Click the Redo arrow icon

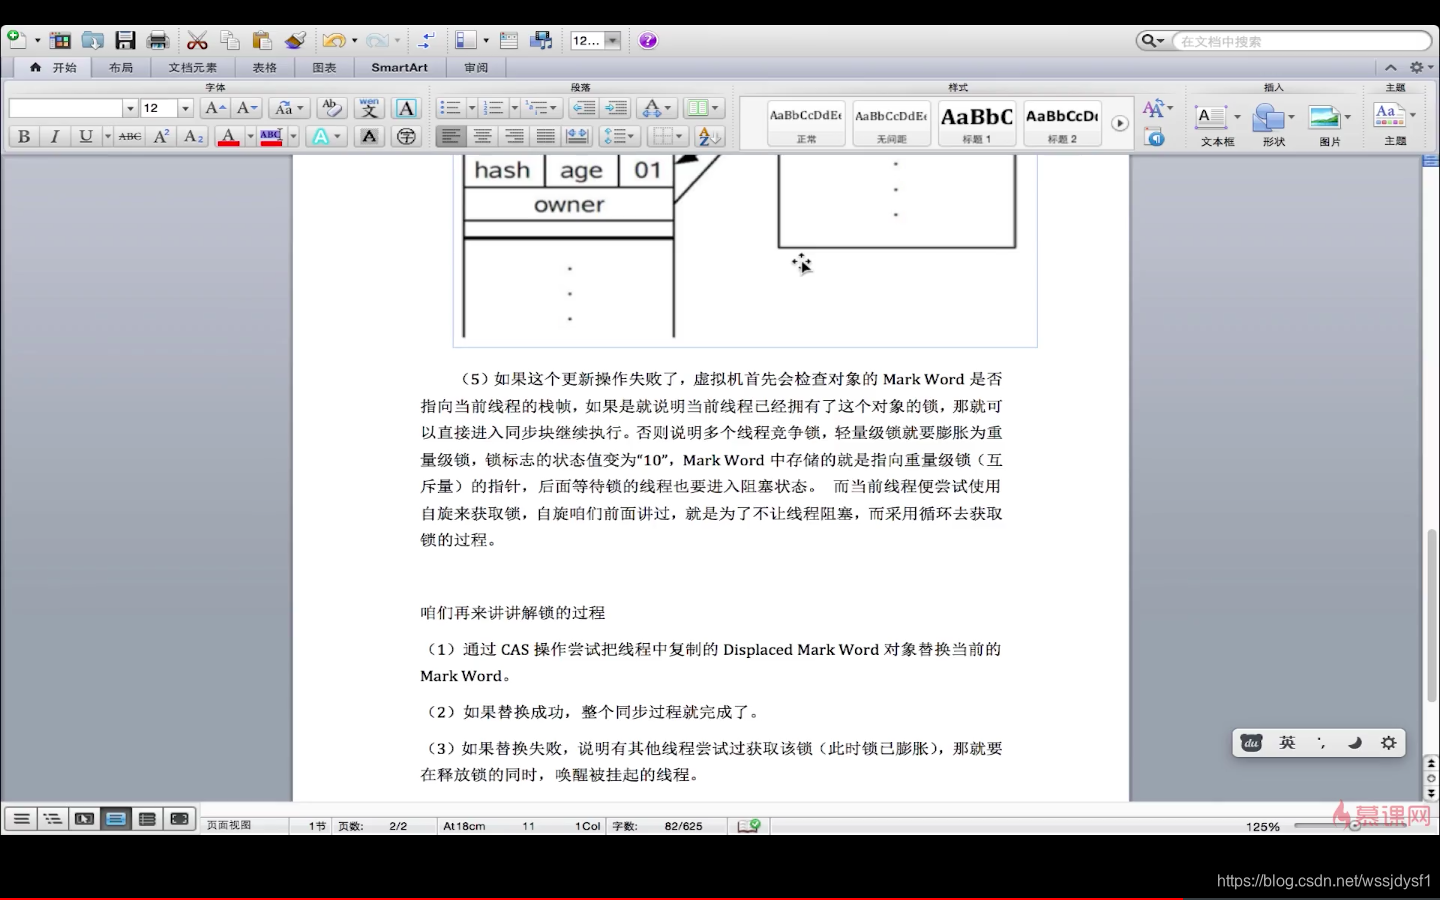[377, 40]
